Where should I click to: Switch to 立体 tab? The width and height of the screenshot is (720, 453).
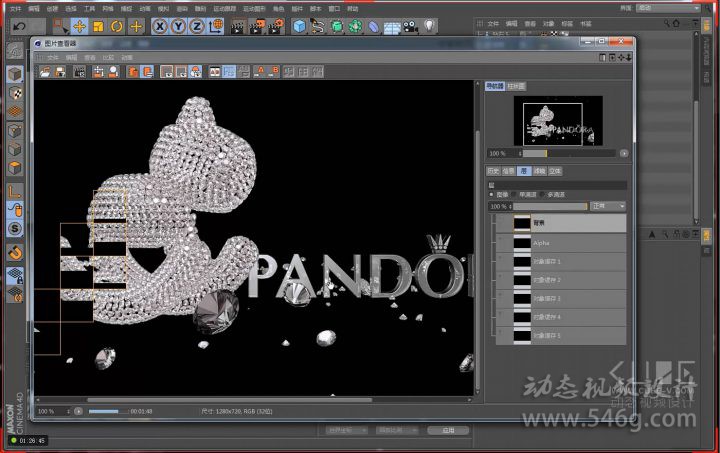pos(555,171)
